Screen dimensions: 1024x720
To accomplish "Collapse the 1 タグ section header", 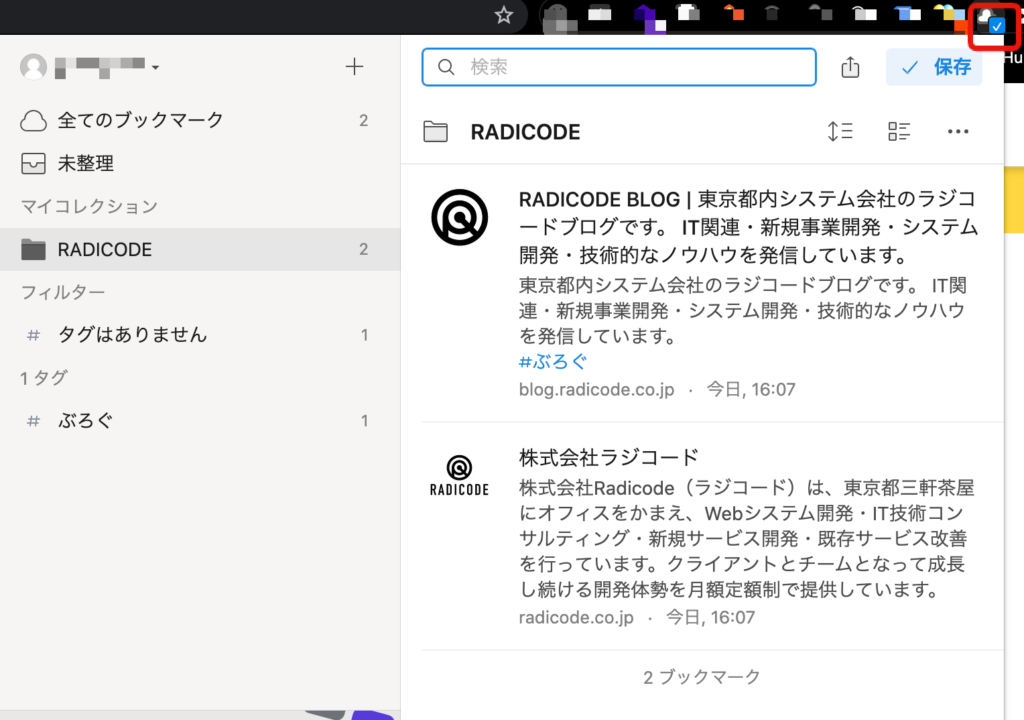I will (x=44, y=378).
